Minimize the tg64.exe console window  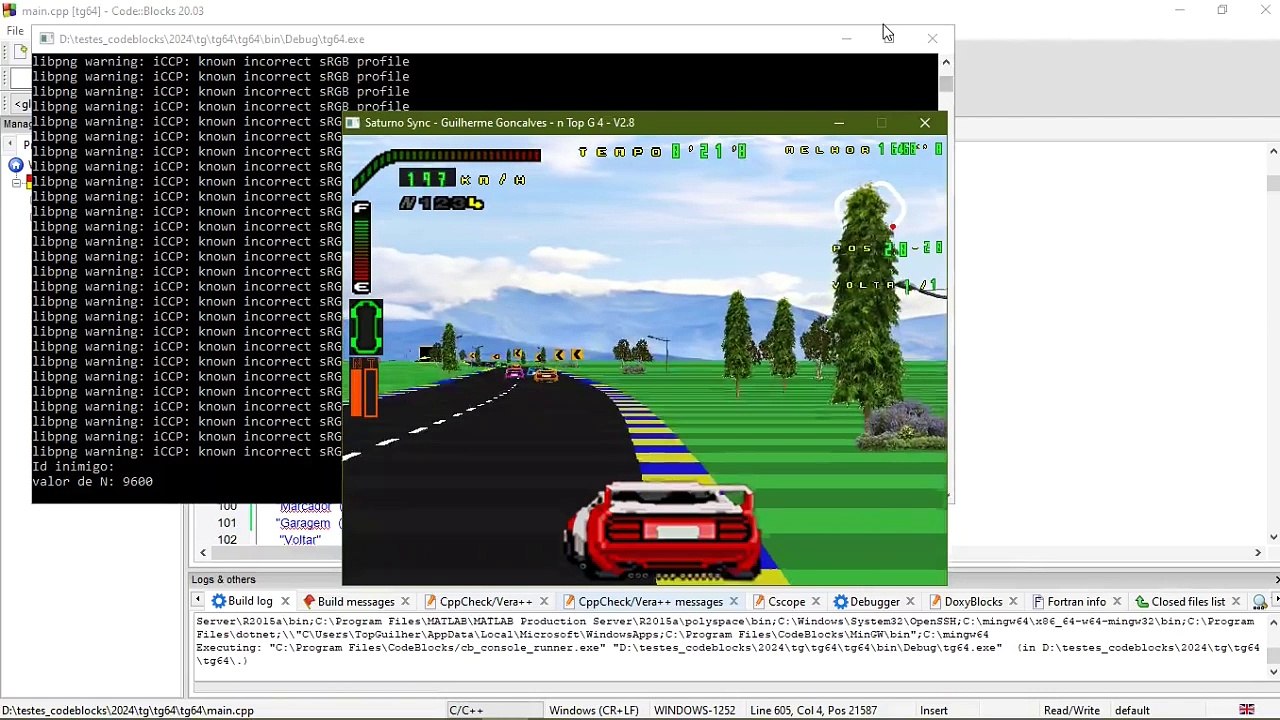(846, 39)
